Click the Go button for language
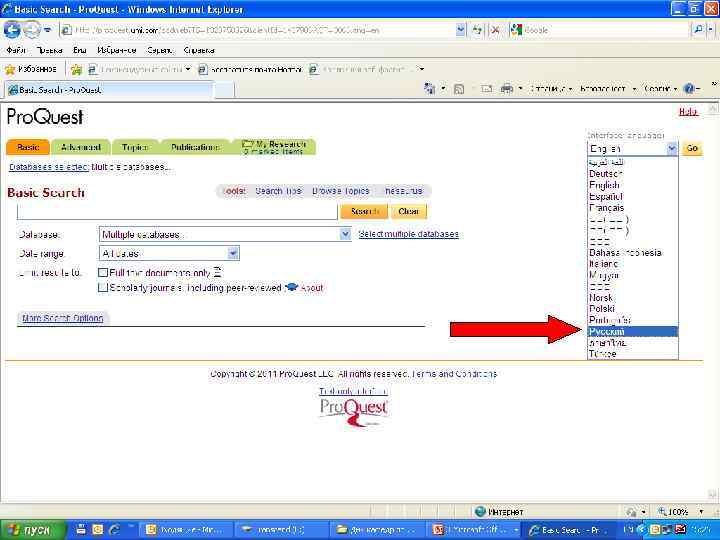This screenshot has height=540, width=720. point(692,148)
